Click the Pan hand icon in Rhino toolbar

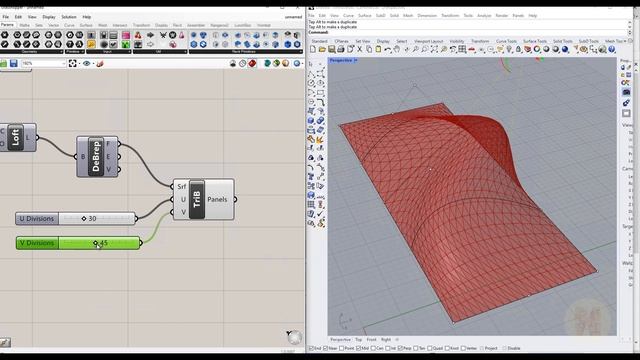[x=397, y=49]
